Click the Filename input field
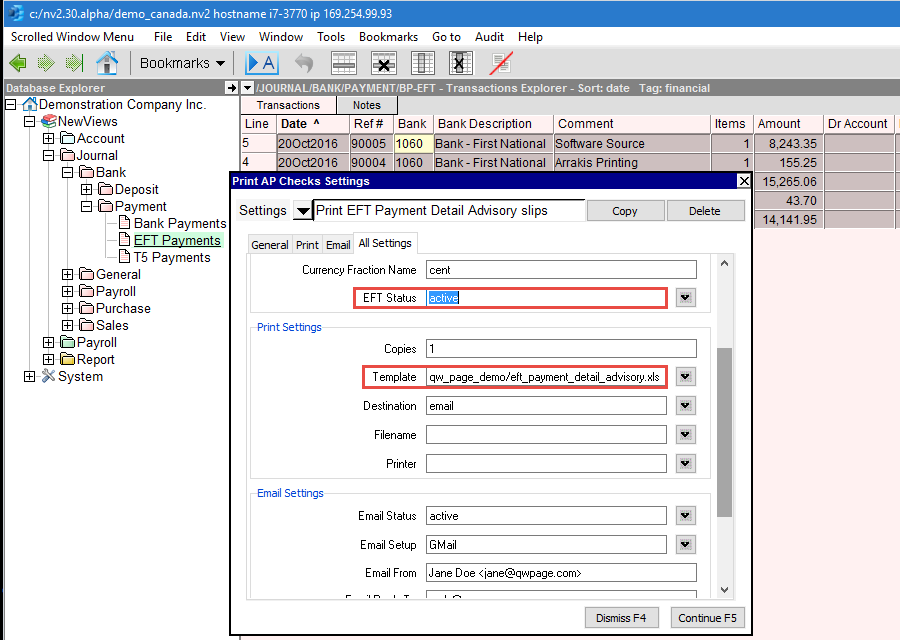This screenshot has height=640, width=900. (x=546, y=435)
